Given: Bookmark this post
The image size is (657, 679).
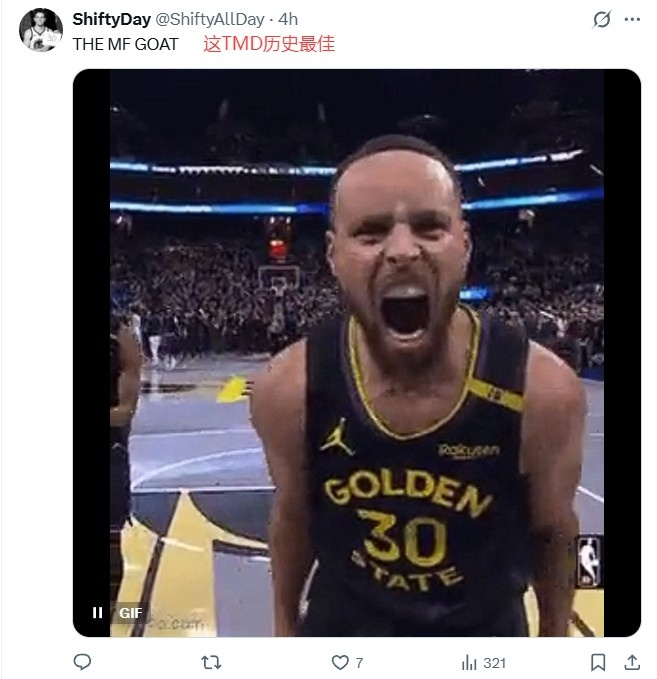Looking at the screenshot, I should click(598, 662).
